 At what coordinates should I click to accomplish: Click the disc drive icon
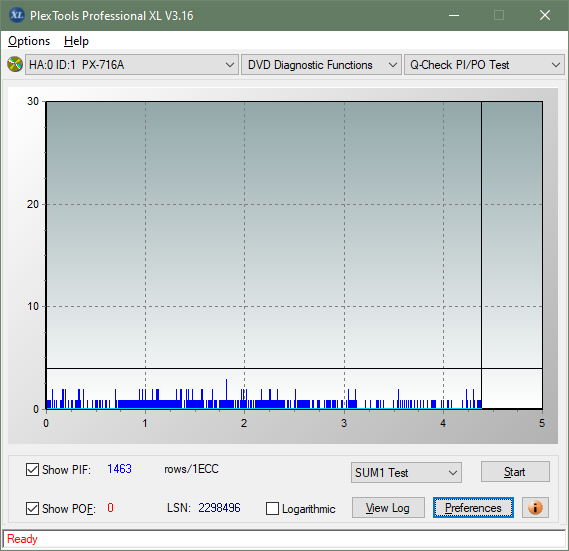point(15,65)
